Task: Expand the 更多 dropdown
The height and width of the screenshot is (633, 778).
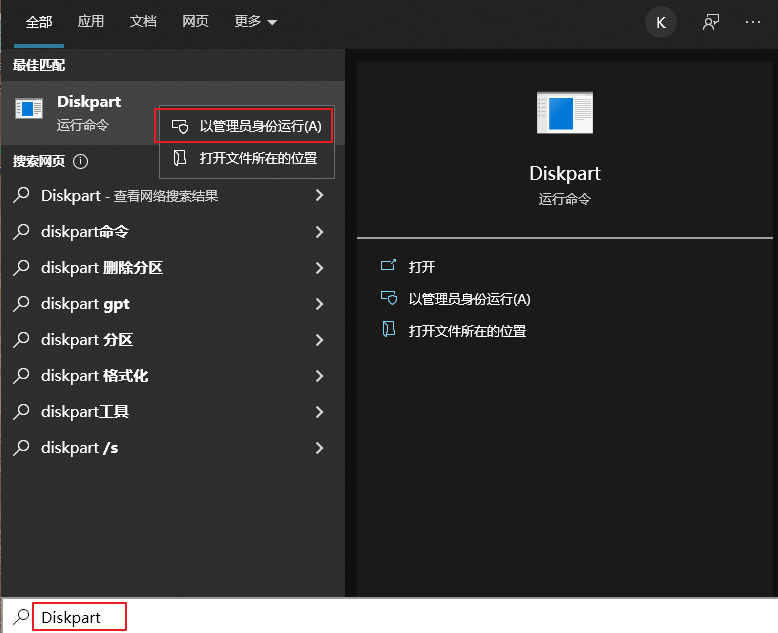Action: (x=256, y=21)
